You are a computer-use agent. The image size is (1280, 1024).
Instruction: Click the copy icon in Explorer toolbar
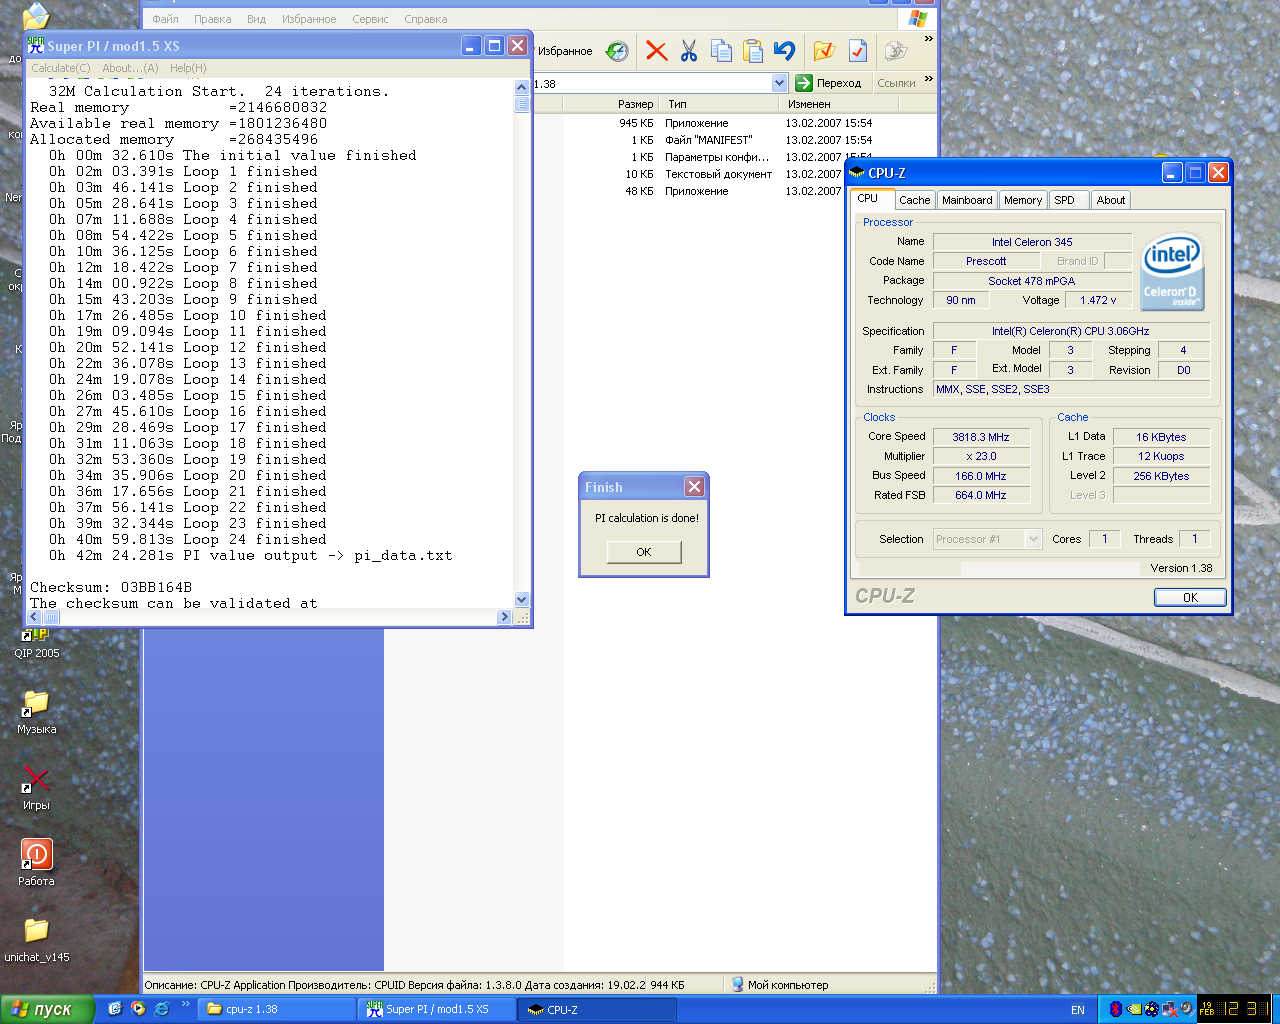coord(721,51)
